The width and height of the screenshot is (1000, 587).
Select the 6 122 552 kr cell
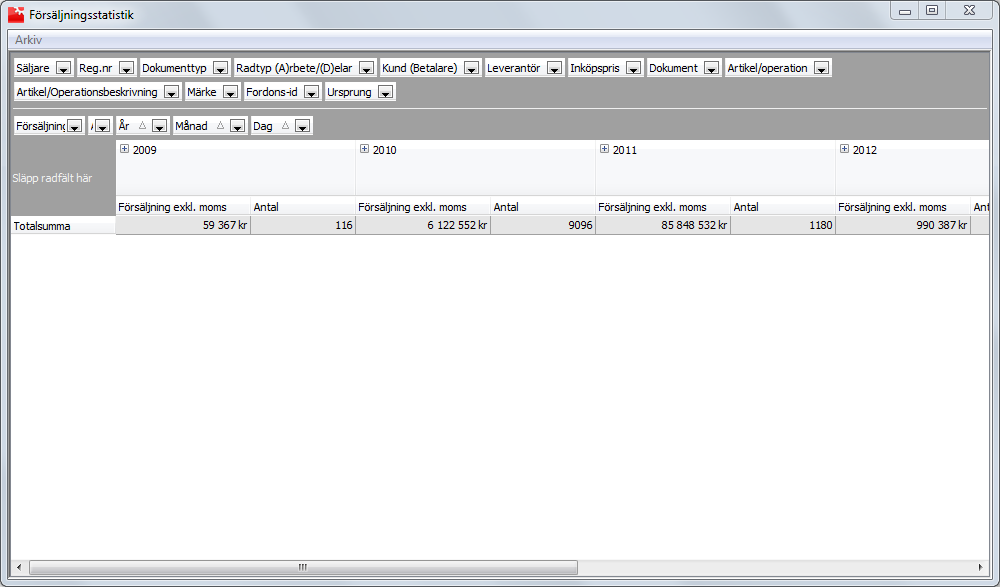pyautogui.click(x=423, y=225)
